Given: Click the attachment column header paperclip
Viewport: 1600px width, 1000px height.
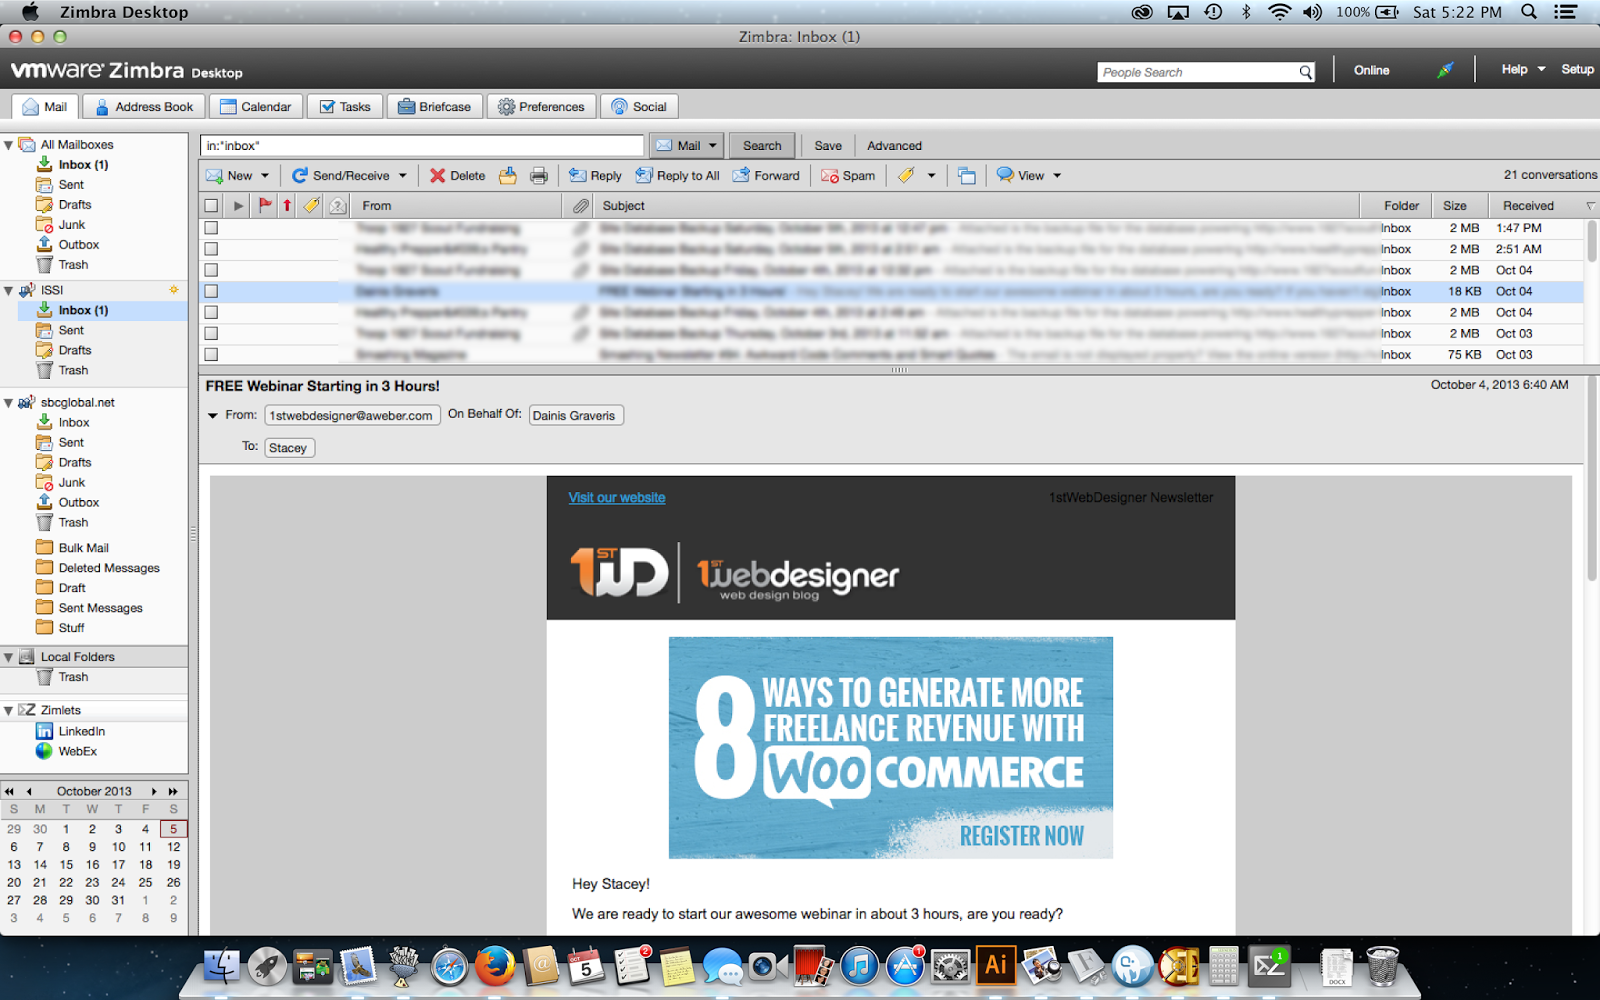Looking at the screenshot, I should click(x=581, y=206).
